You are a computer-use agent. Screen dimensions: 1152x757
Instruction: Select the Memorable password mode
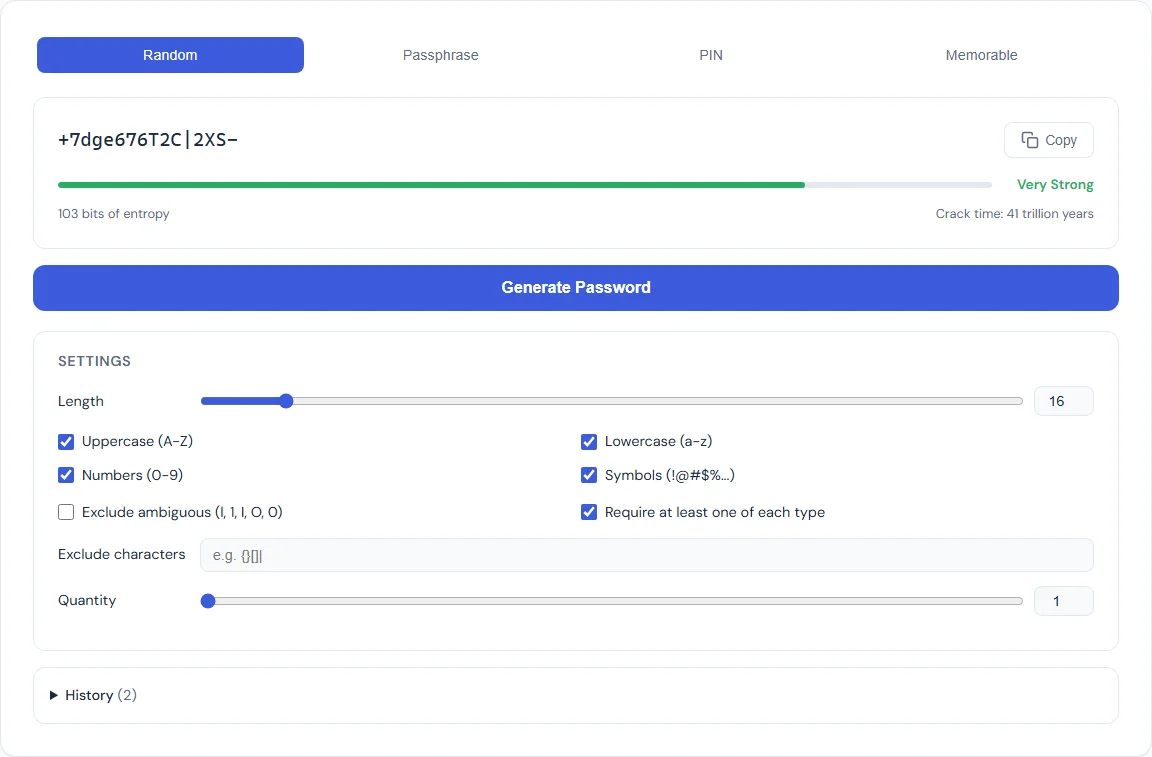(x=981, y=55)
